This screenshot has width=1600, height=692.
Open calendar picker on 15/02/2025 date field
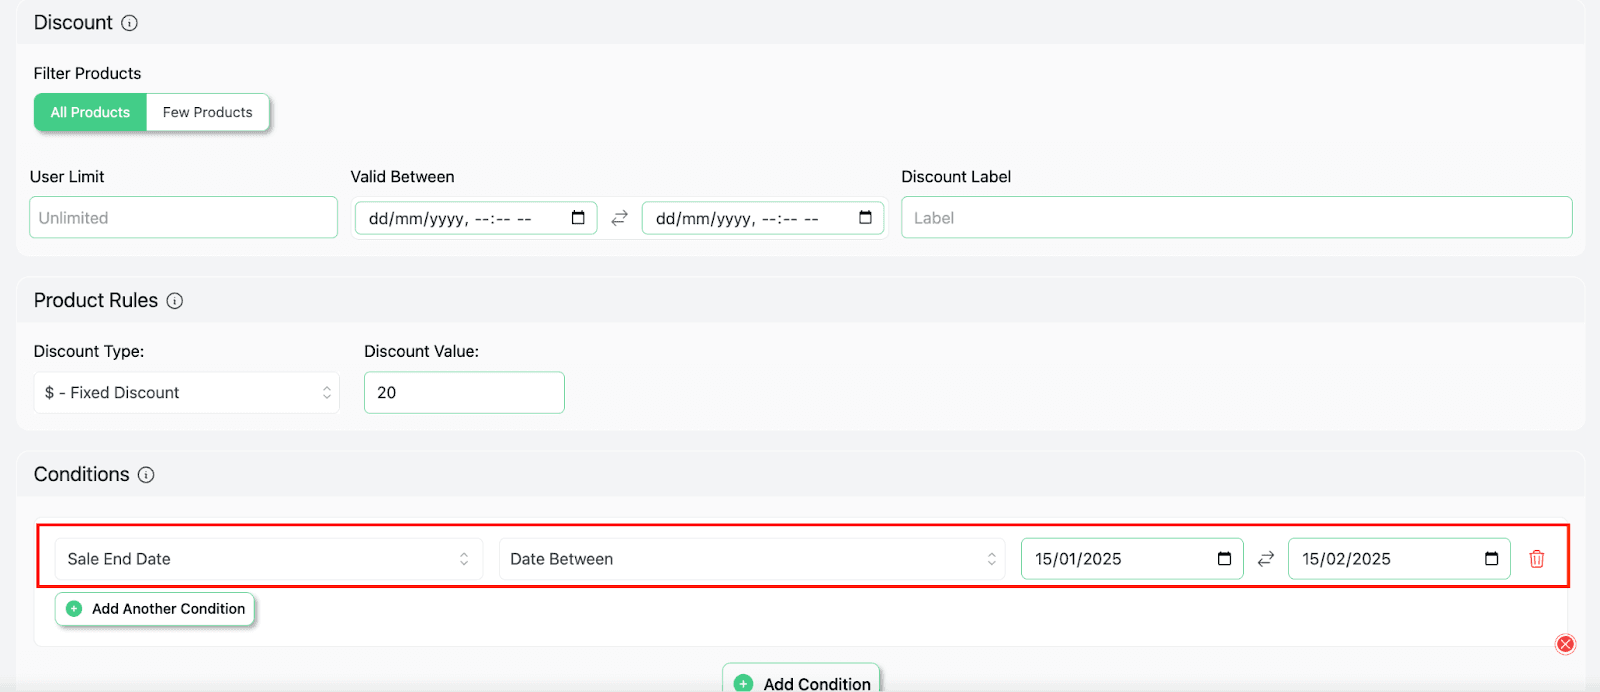1491,559
